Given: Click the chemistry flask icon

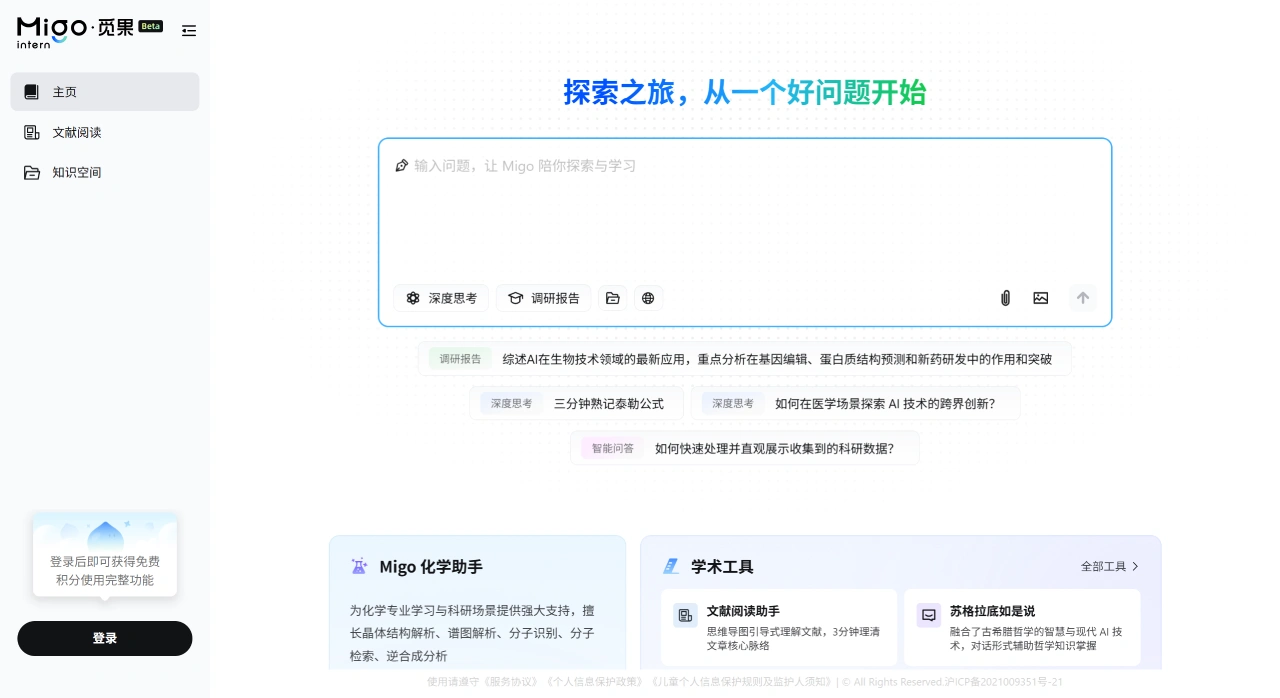Looking at the screenshot, I should [x=359, y=566].
